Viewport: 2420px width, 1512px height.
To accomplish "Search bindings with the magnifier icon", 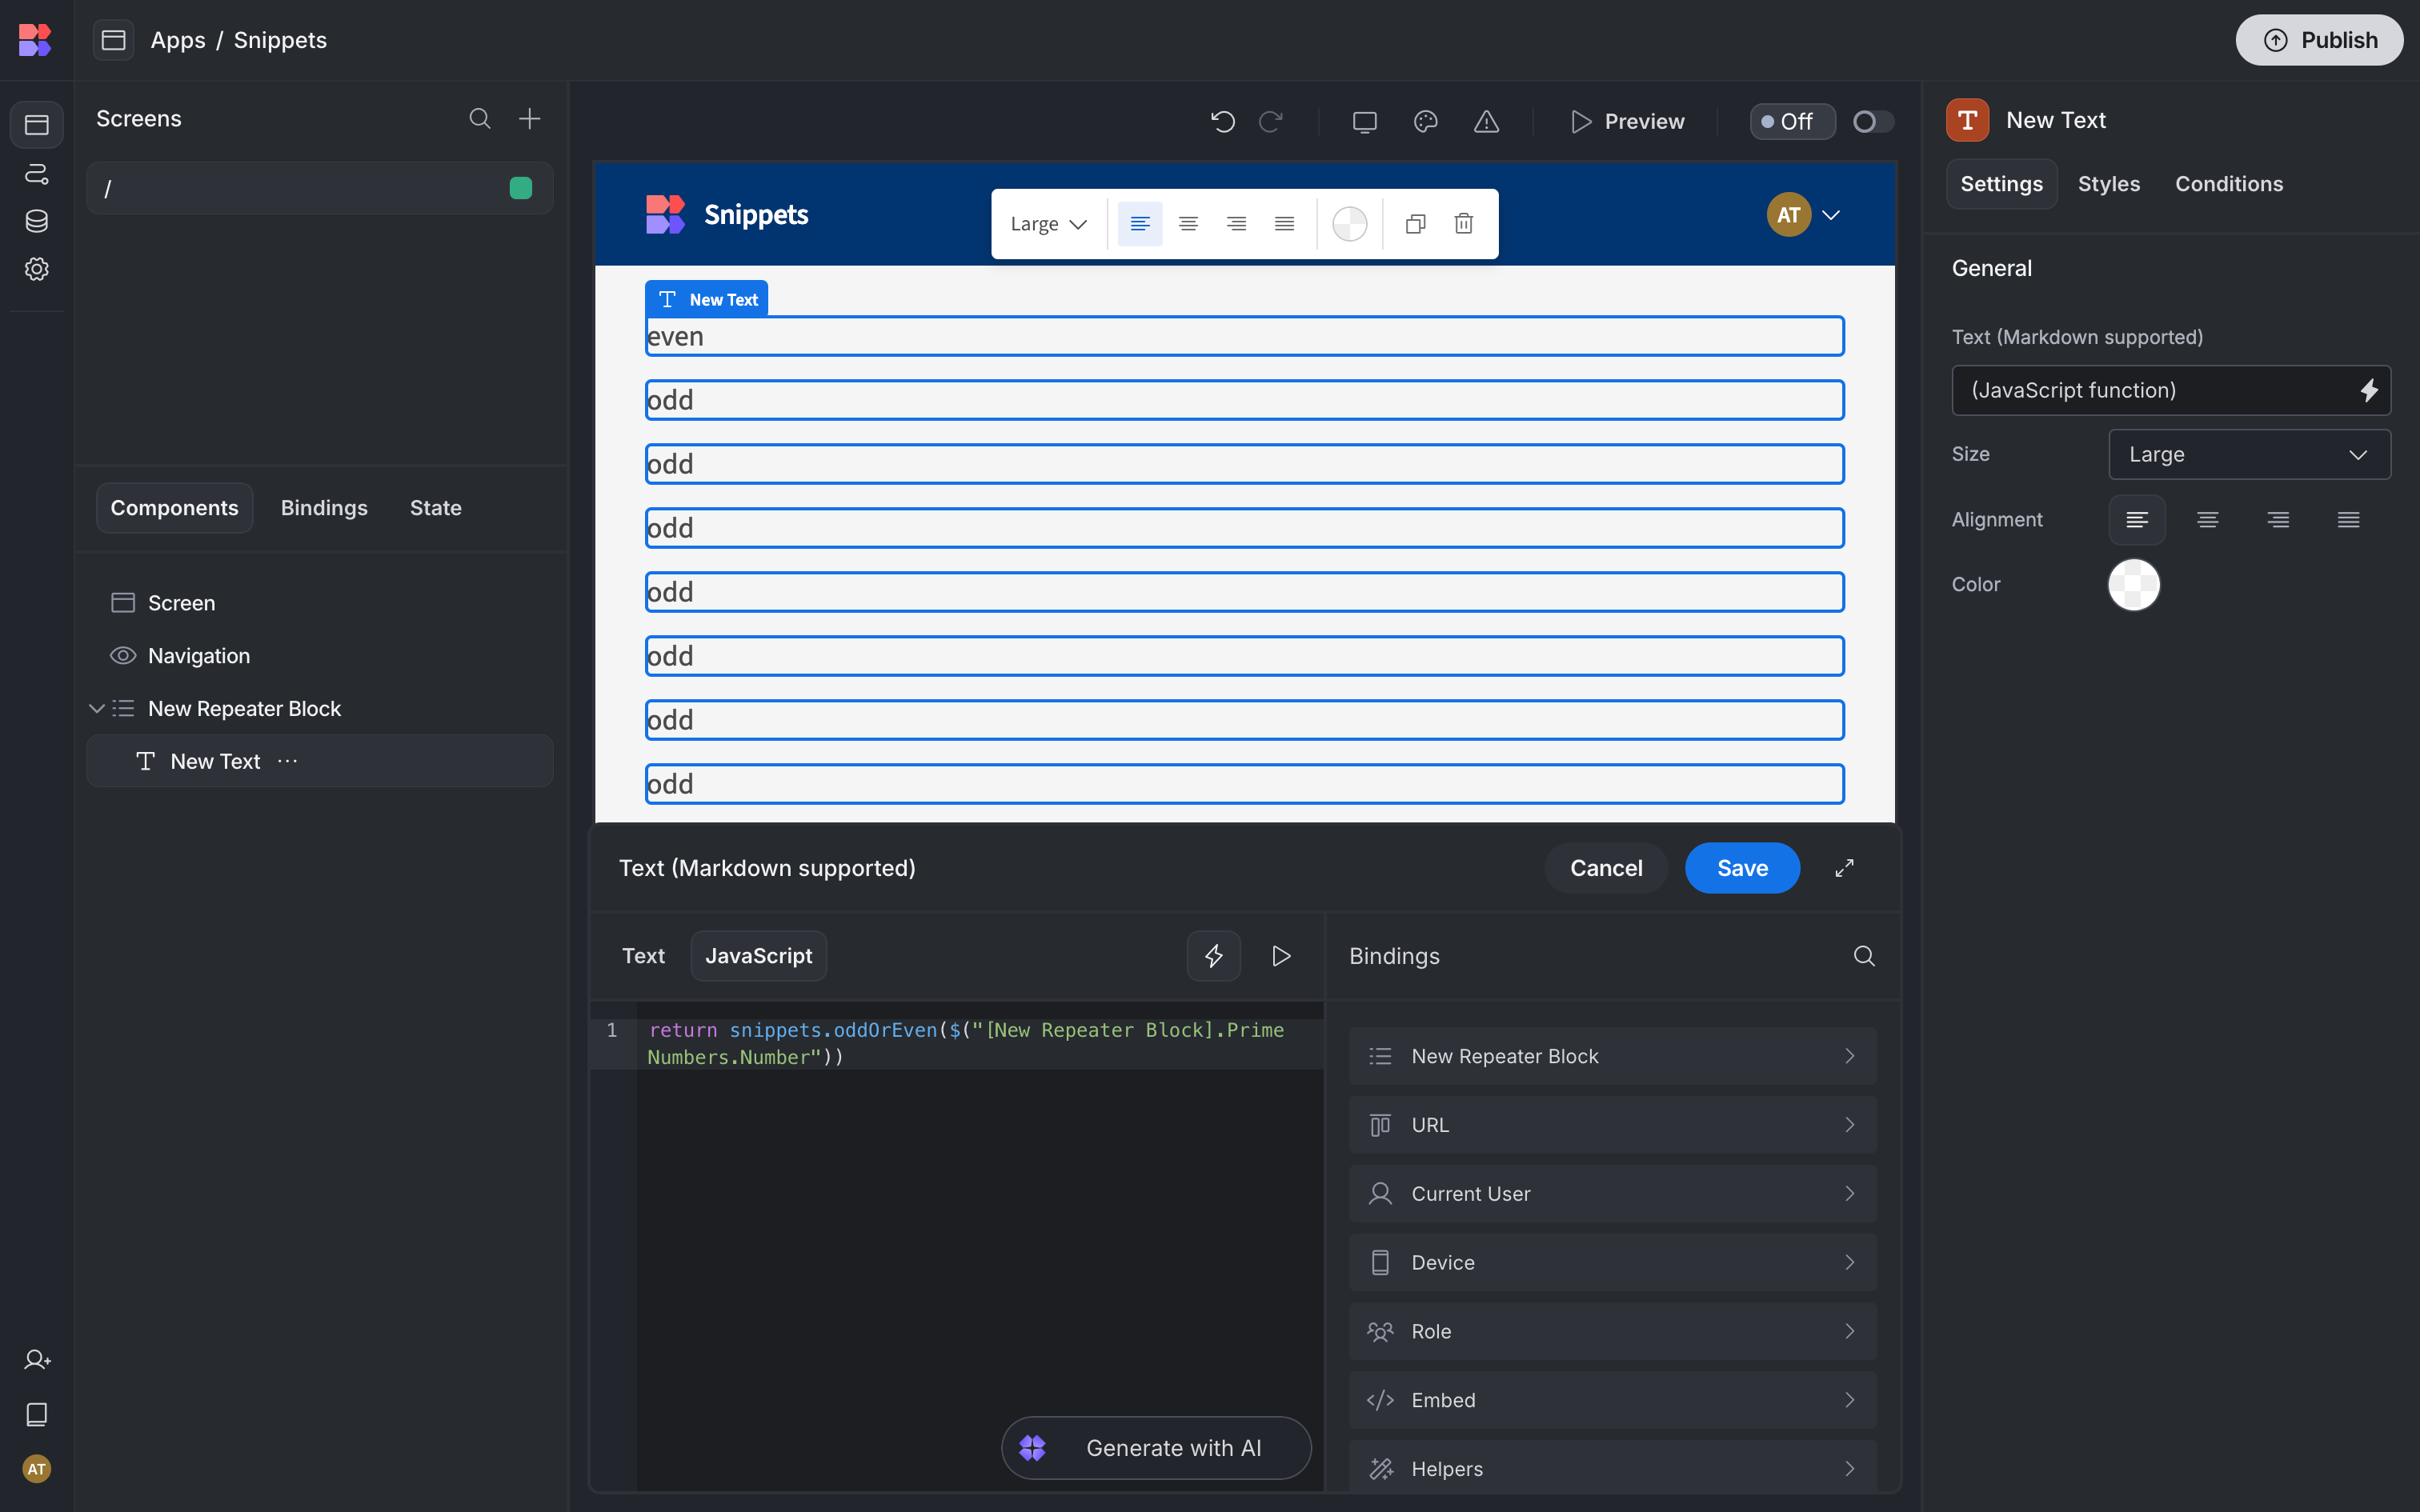I will pos(1864,956).
